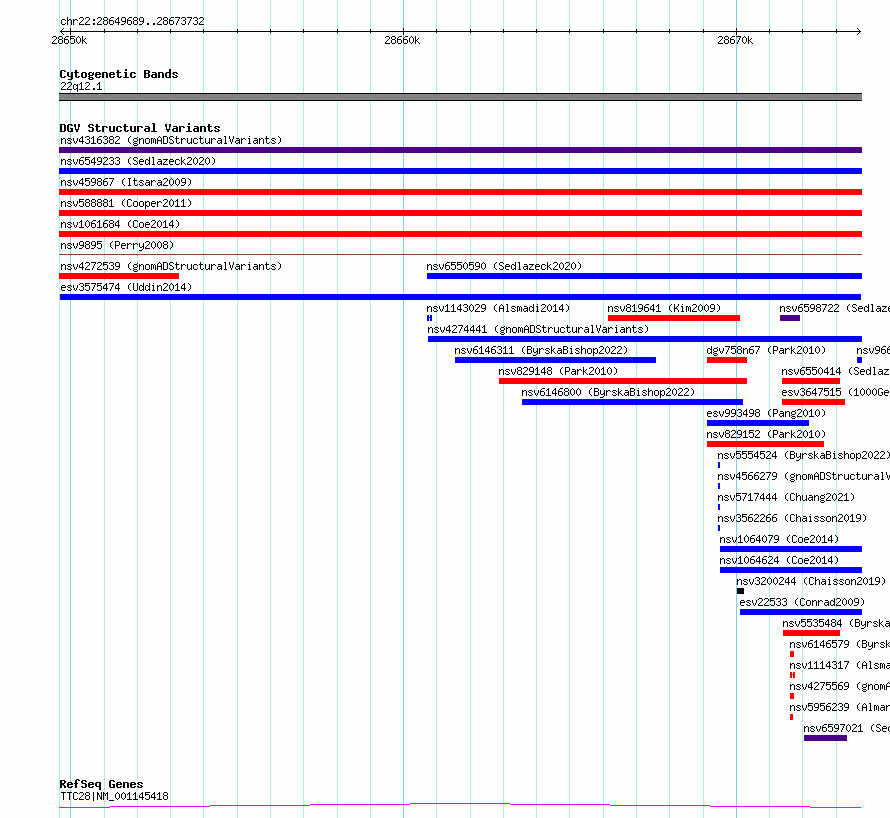
Task: Select the tiny nsv1143029 Alsmadi2014 marker
Action: tap(429, 318)
